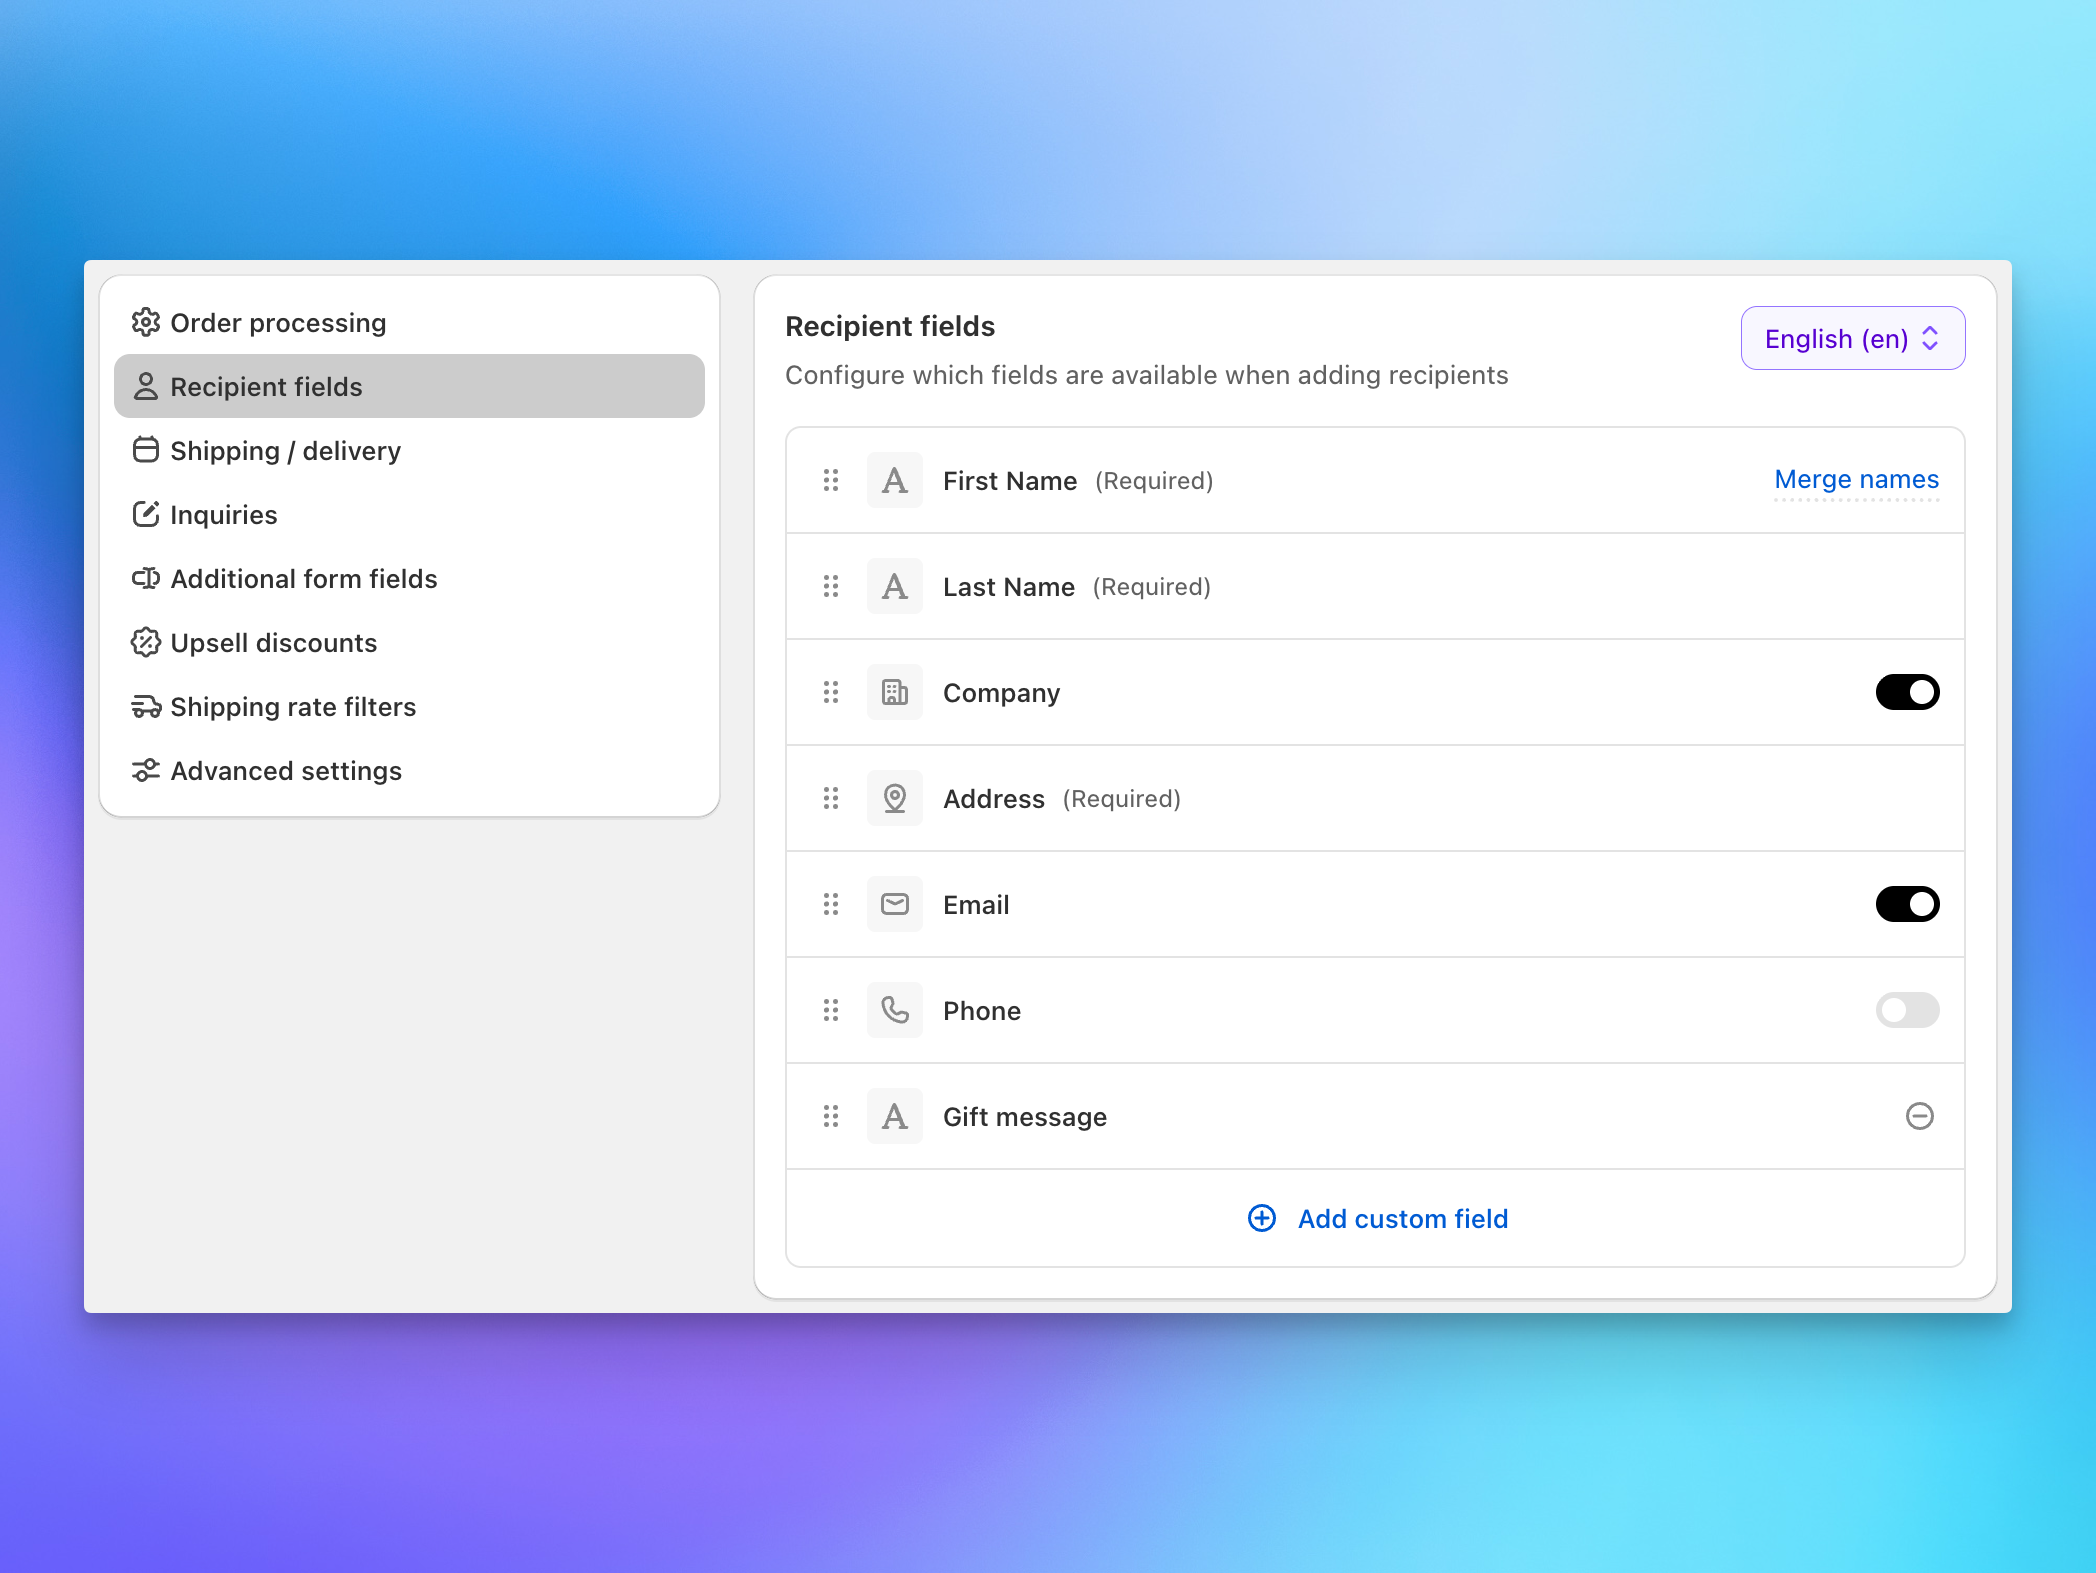Image resolution: width=2096 pixels, height=1573 pixels.
Task: Select the Upsell discounts badge icon
Action: [x=146, y=643]
